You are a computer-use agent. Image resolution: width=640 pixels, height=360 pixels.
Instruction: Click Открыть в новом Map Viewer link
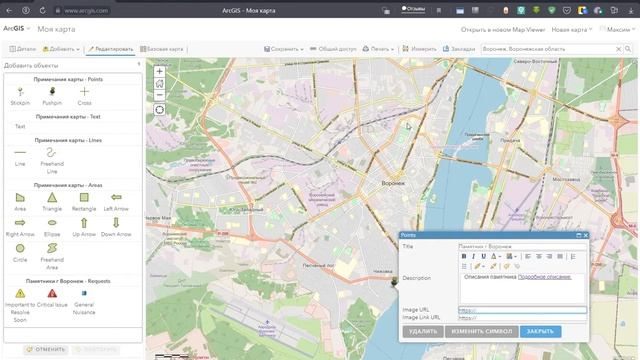tap(503, 29)
